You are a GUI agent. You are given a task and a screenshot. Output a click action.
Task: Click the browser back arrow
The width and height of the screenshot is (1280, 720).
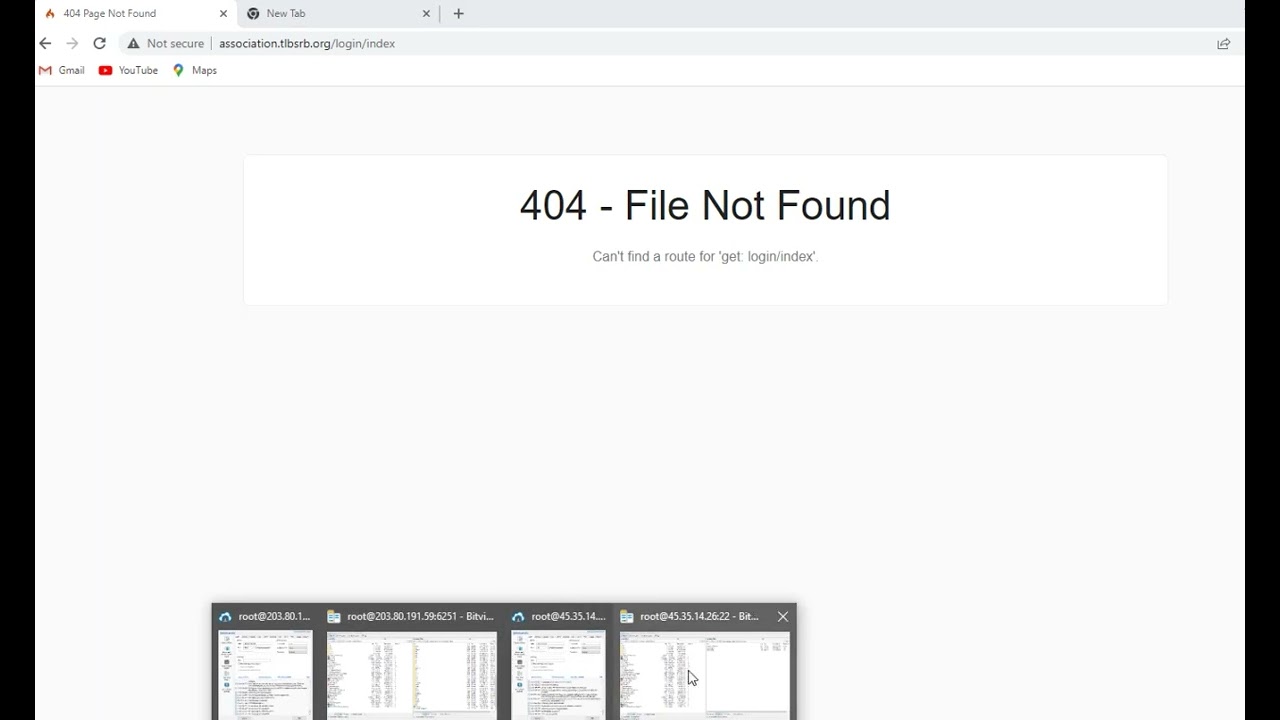coord(45,43)
